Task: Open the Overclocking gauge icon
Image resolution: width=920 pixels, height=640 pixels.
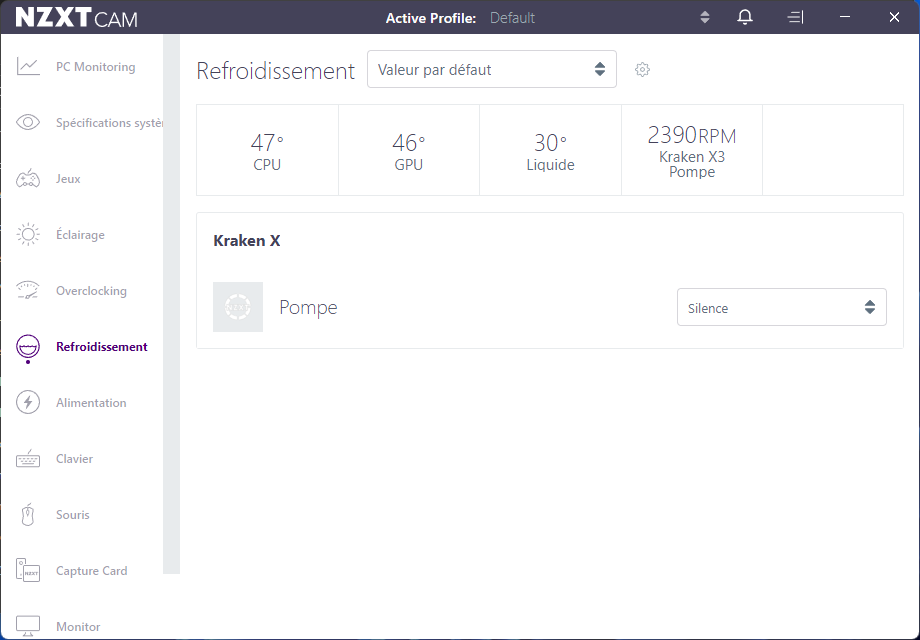Action: (x=28, y=291)
